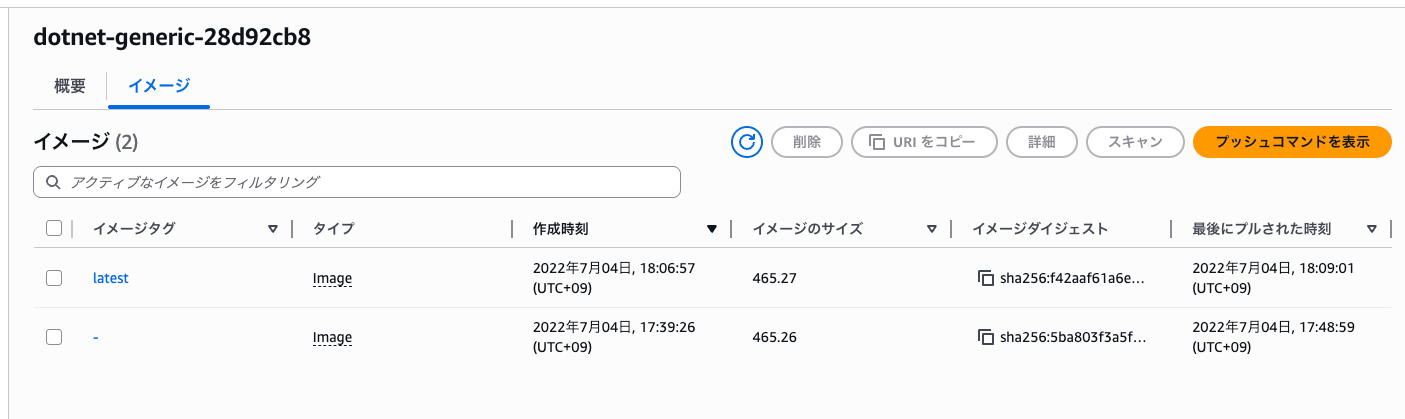Open the latest image tag link

pyautogui.click(x=110, y=278)
